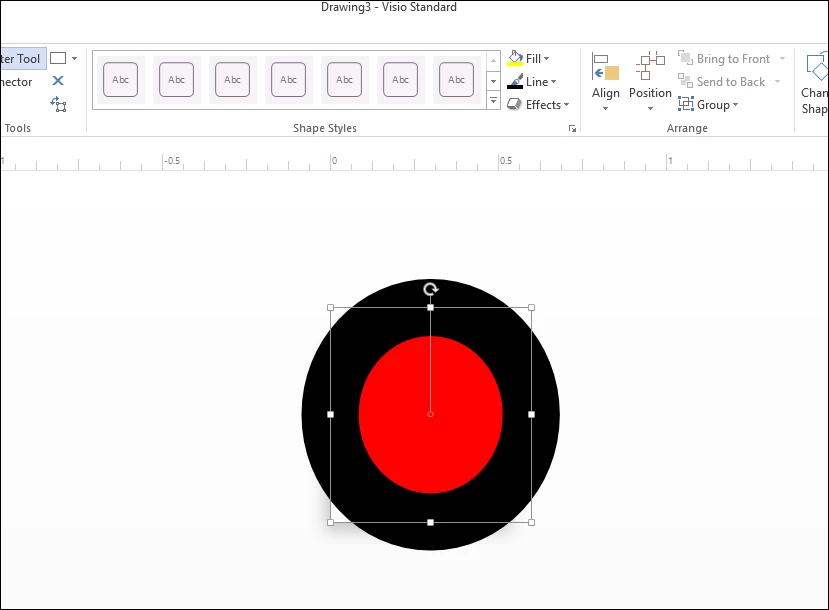The image size is (829, 610).
Task: Apply the second Abc shape style
Action: (177, 80)
